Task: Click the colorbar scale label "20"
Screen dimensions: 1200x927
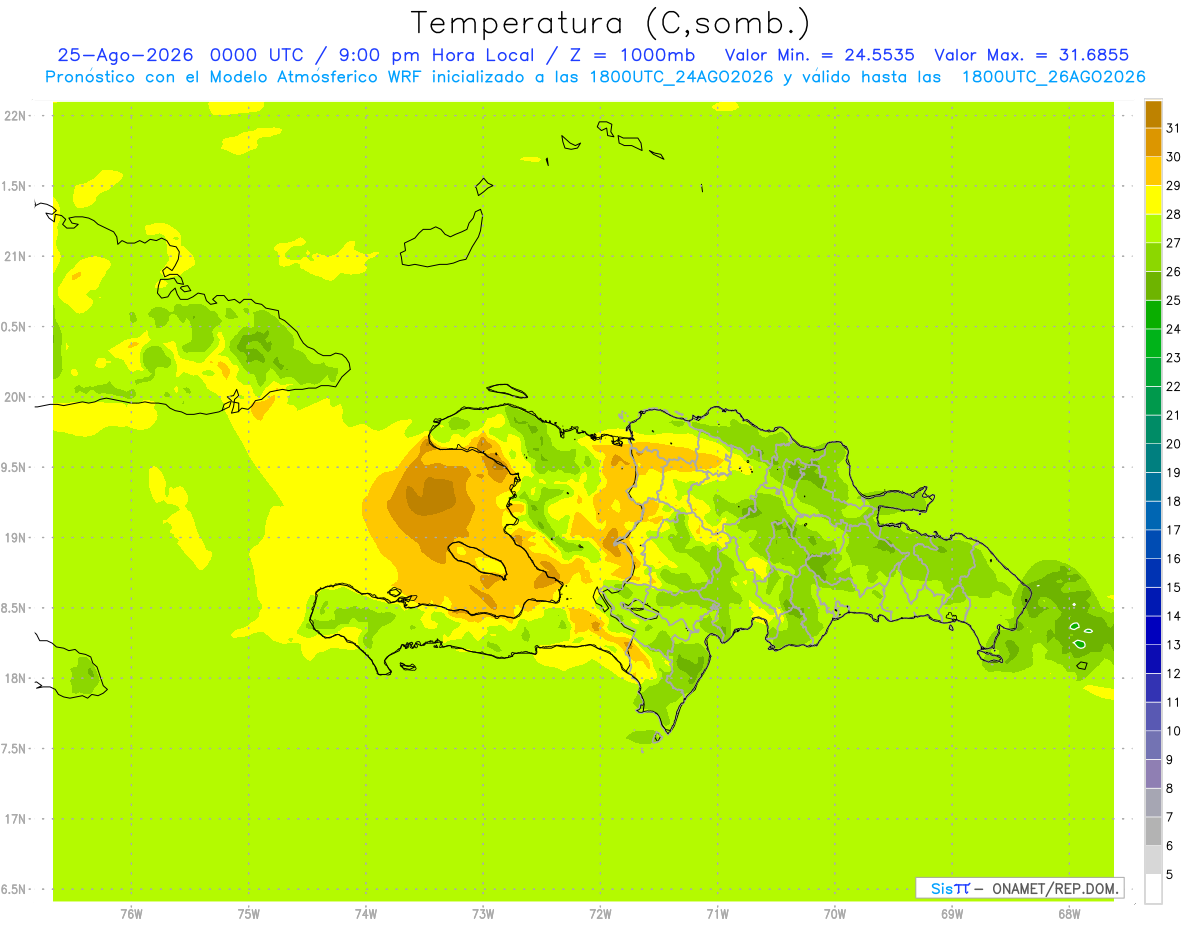Action: pos(1174,444)
